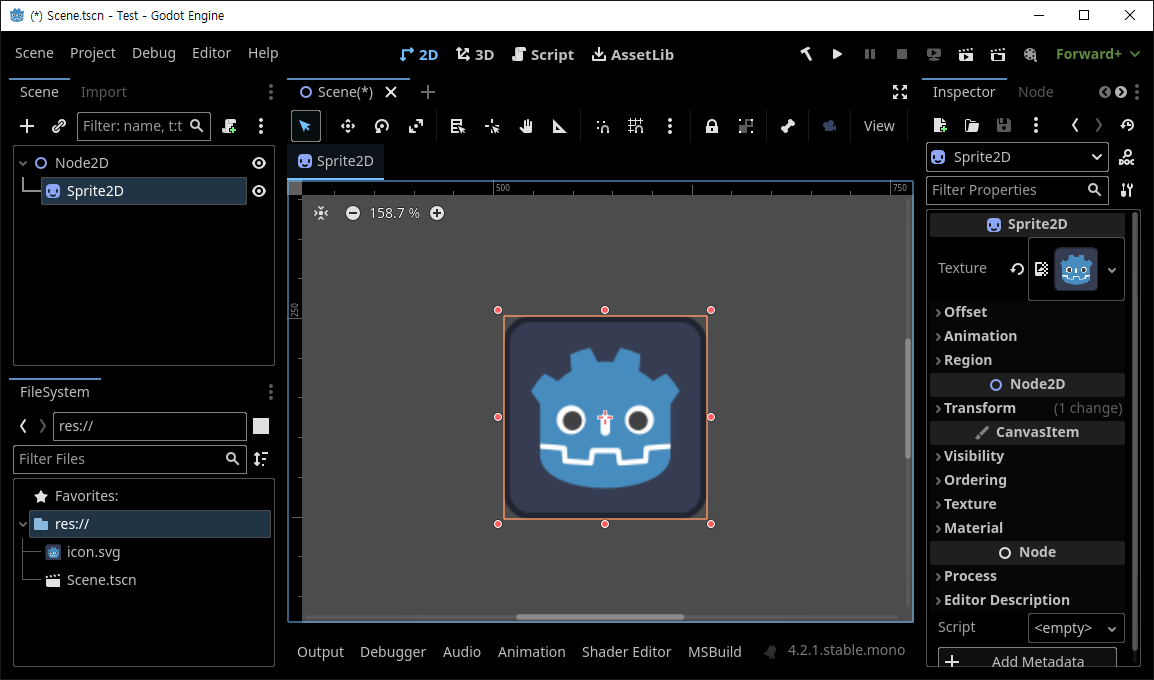Image resolution: width=1154 pixels, height=680 pixels.
Task: Switch to the 3D workspace
Action: tap(475, 54)
